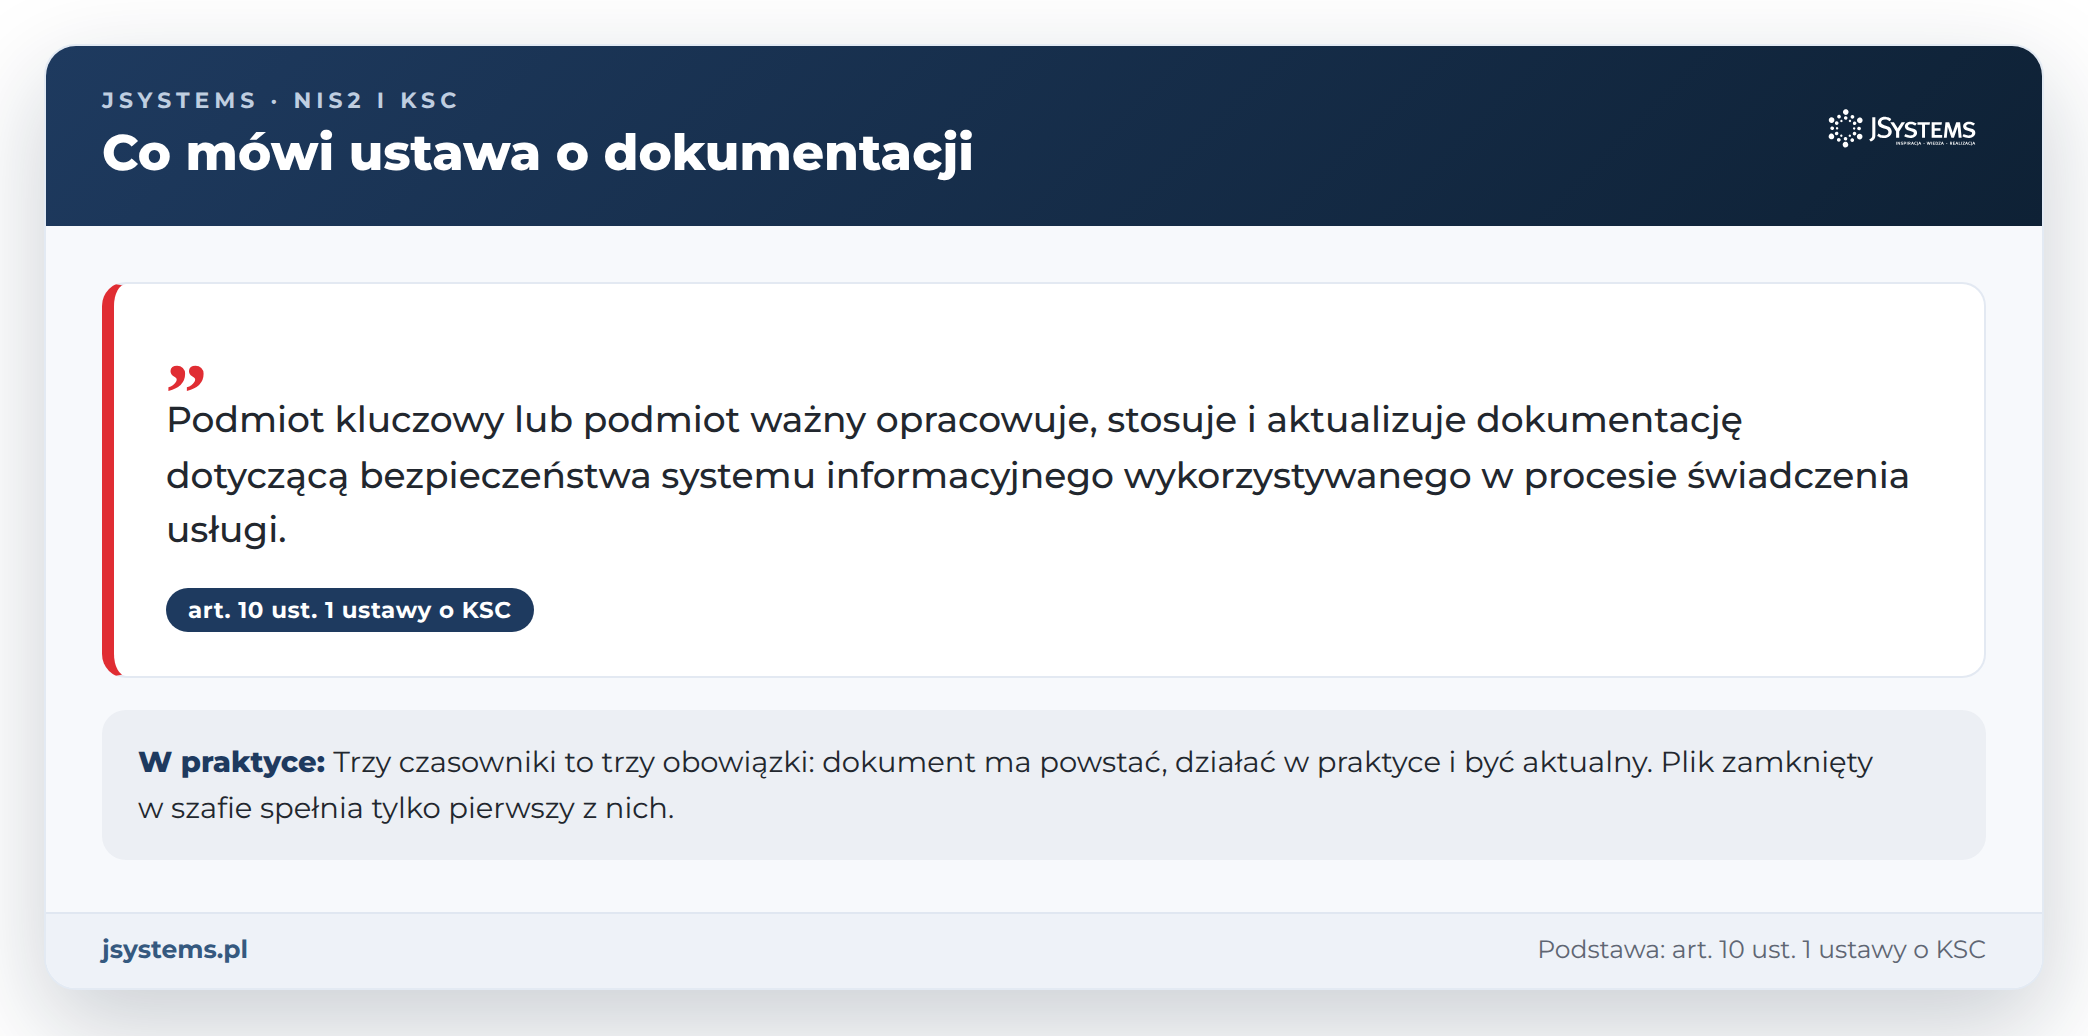Click the title 'Co mówi ustawa o dokumentacji'
This screenshot has height=1036, width=2088.
537,153
